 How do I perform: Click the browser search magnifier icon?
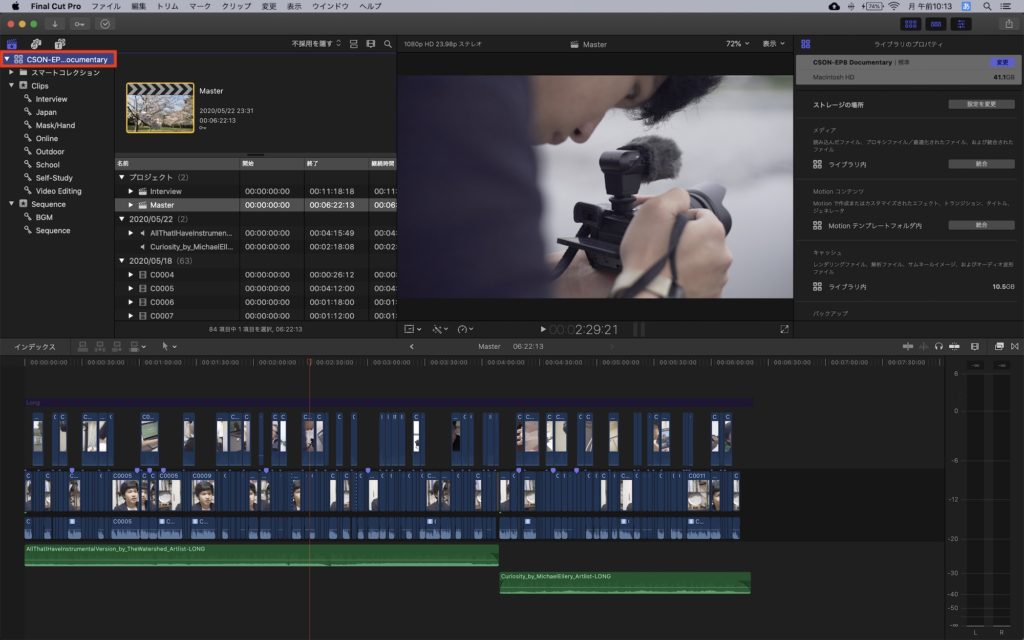coord(387,44)
